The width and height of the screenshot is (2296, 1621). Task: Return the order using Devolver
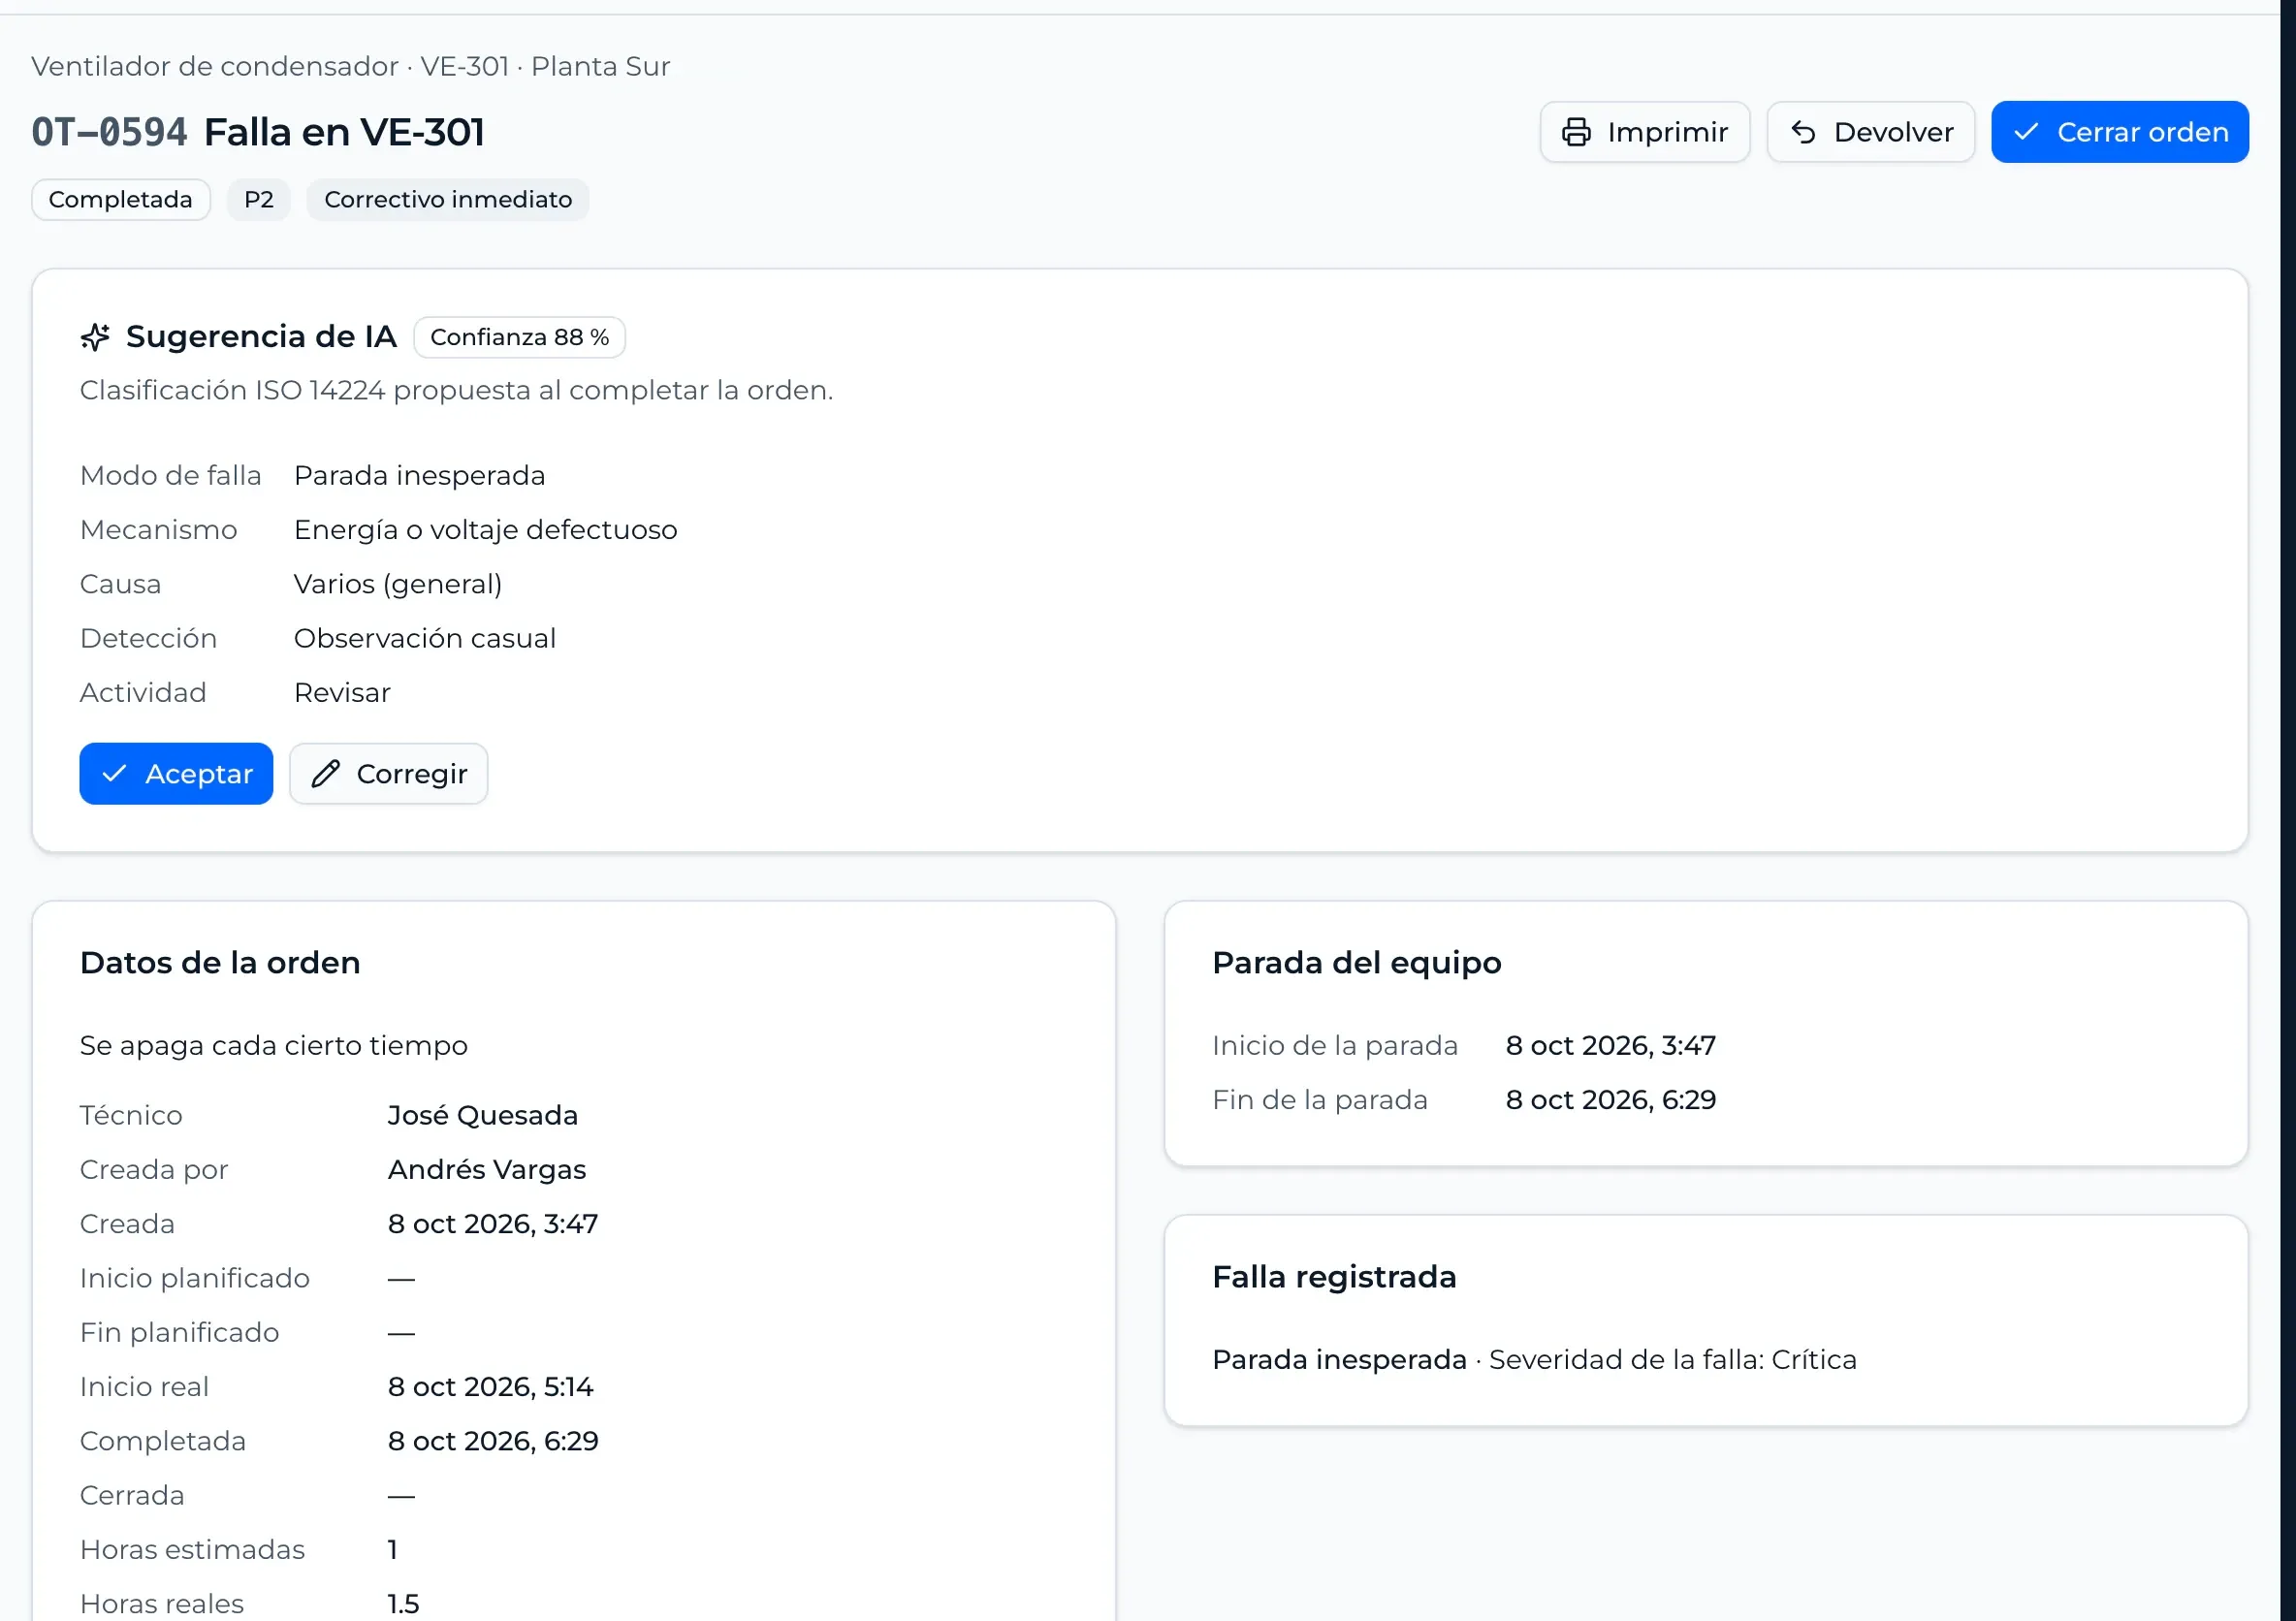pyautogui.click(x=1870, y=132)
